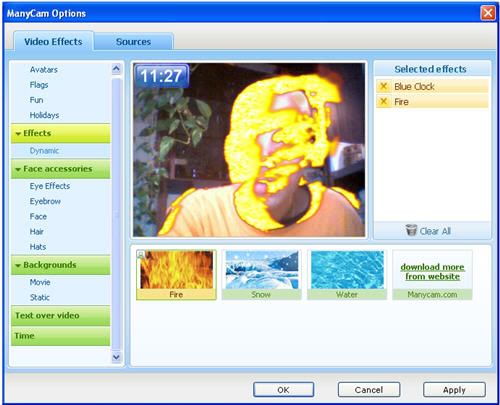Collapse the Effects category
The image size is (500, 405).
tap(18, 134)
